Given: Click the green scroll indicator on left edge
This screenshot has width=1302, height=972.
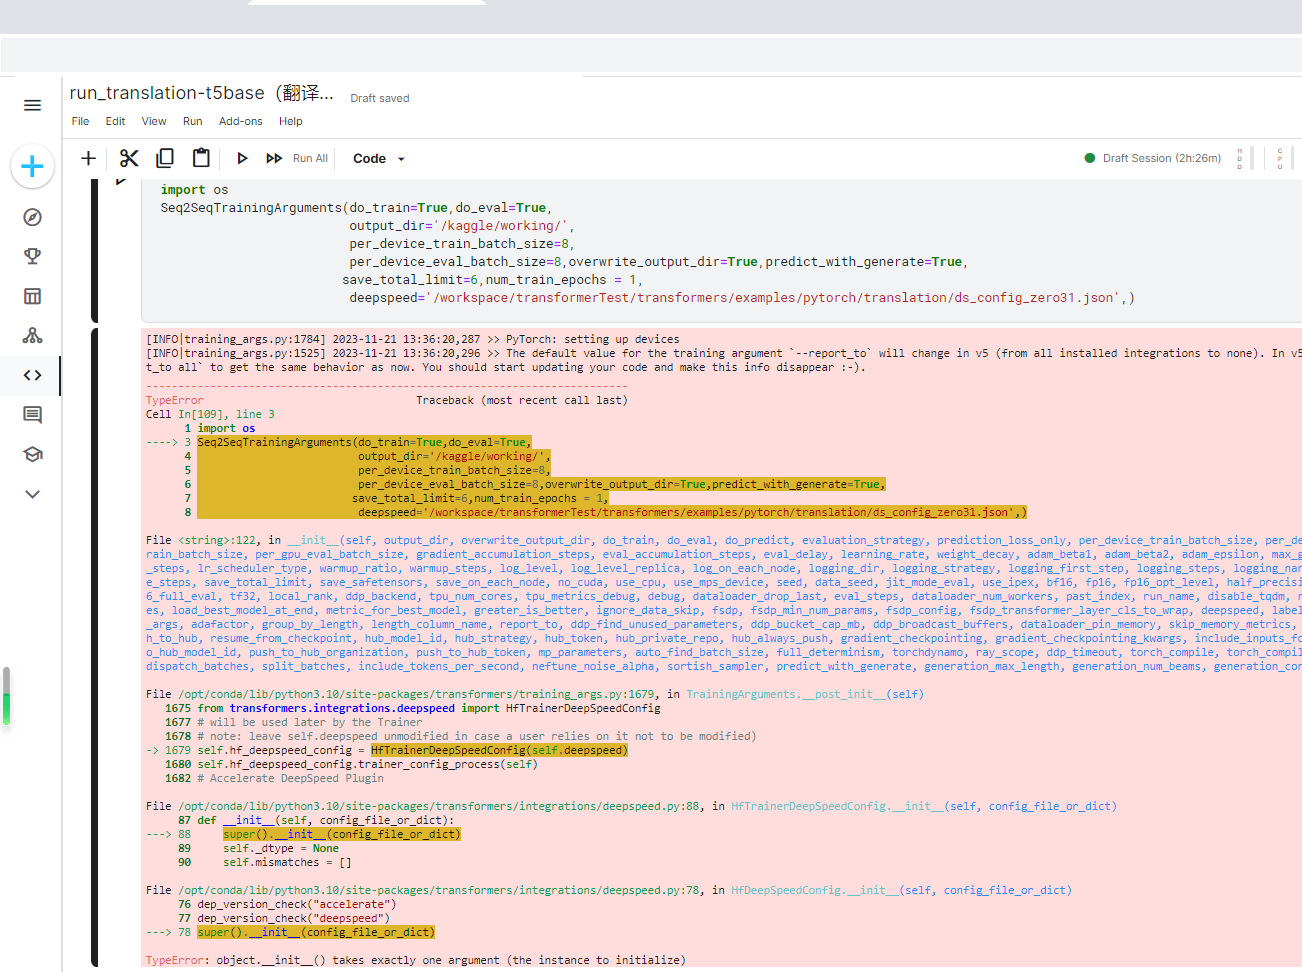Looking at the screenshot, I should click(x=6, y=696).
